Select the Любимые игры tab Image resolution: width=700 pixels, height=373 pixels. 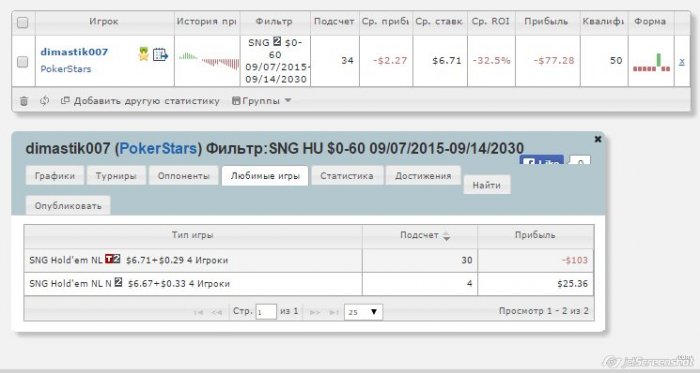[x=265, y=176]
